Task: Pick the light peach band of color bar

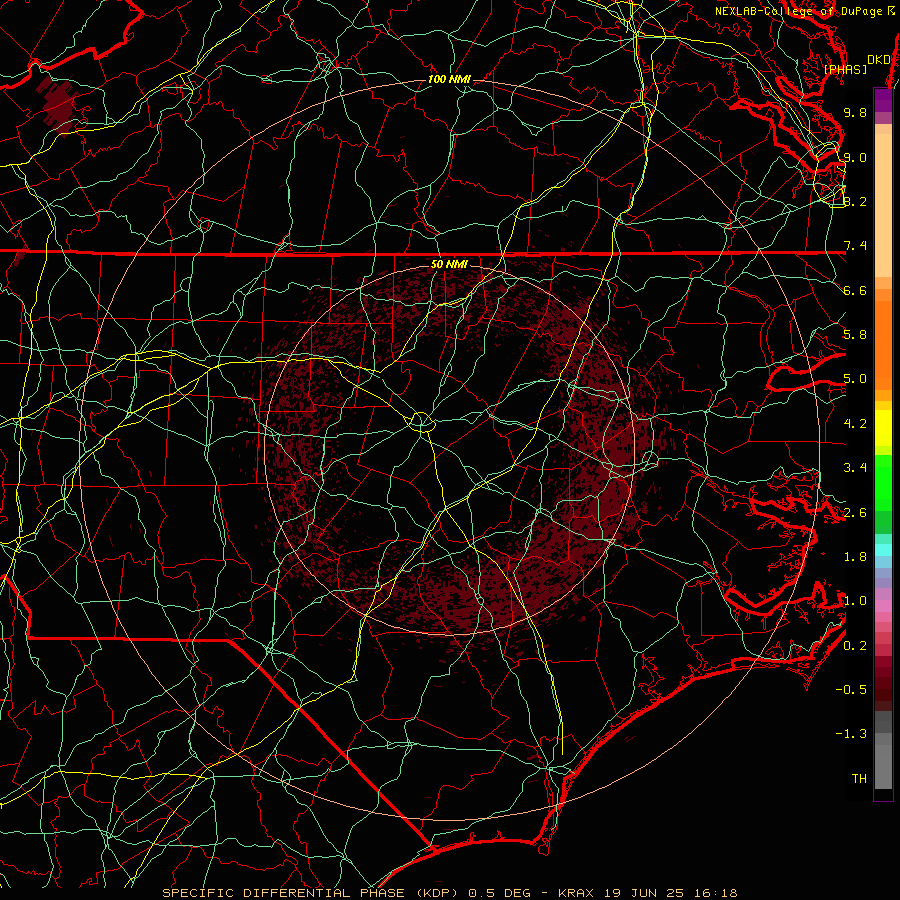Action: [883, 204]
